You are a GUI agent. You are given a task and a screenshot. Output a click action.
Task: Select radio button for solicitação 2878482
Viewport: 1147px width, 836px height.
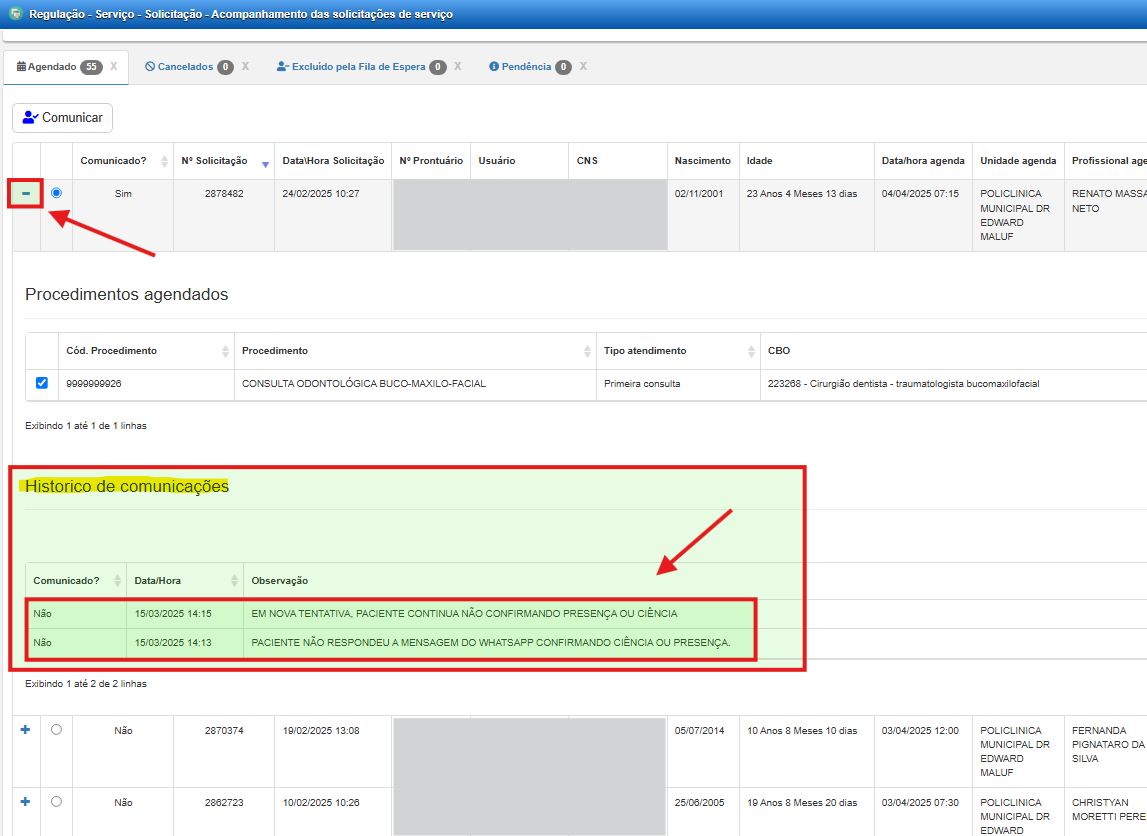(x=56, y=193)
